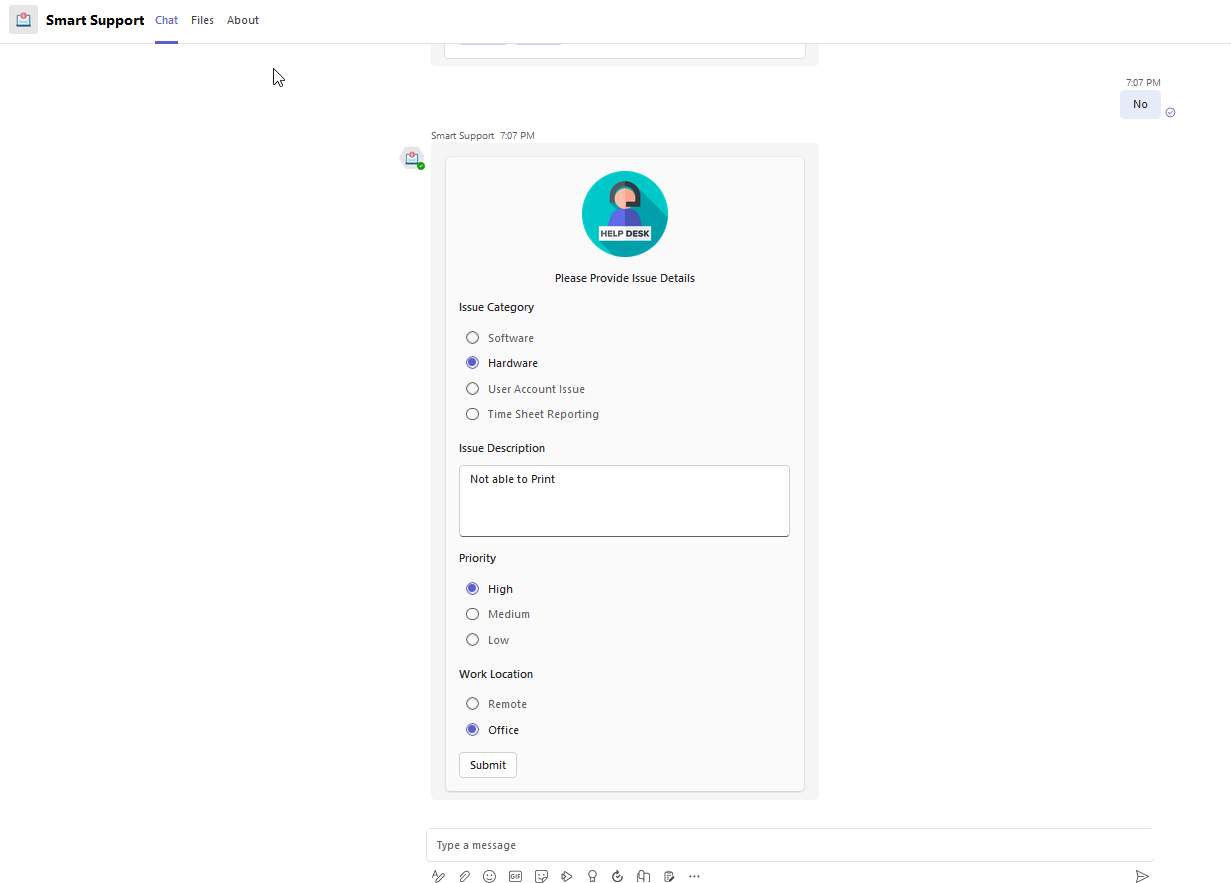
Task: Select the Software issue category
Action: click(x=472, y=337)
